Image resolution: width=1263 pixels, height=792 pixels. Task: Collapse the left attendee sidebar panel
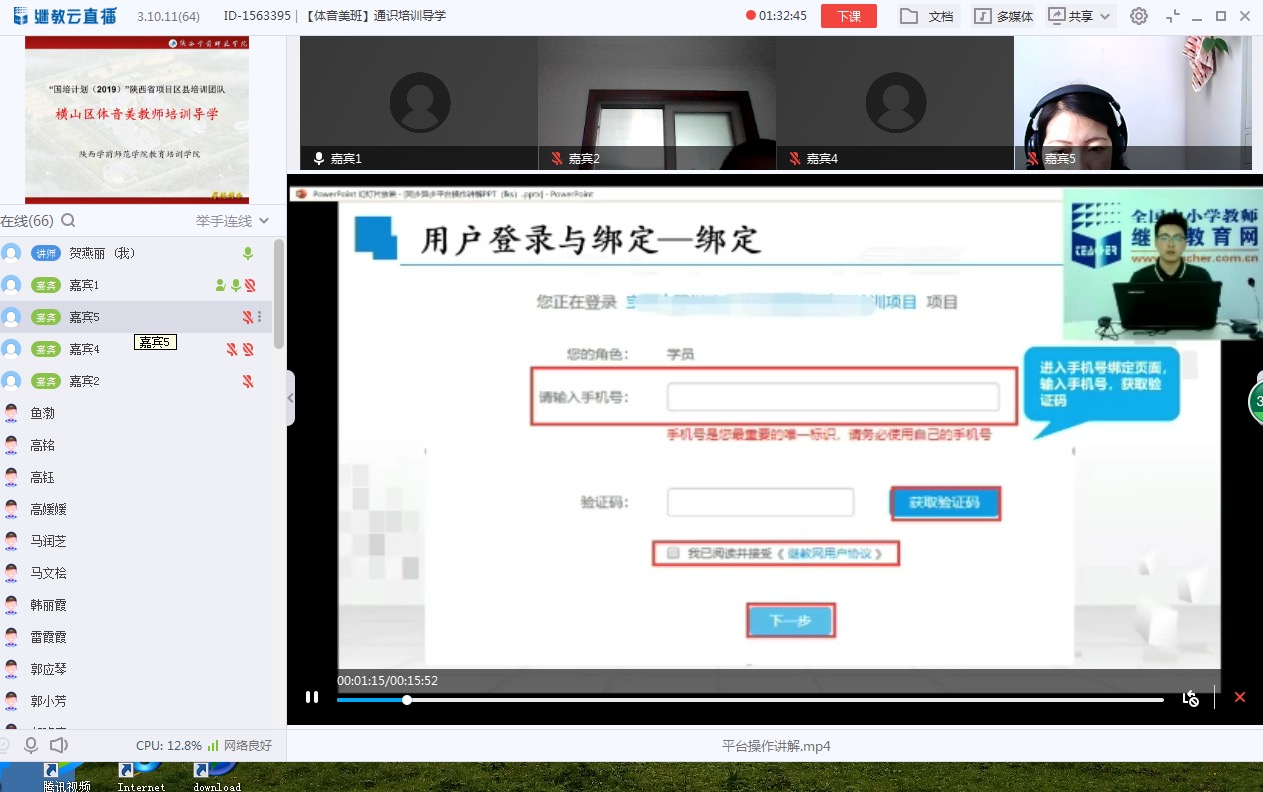(x=290, y=397)
